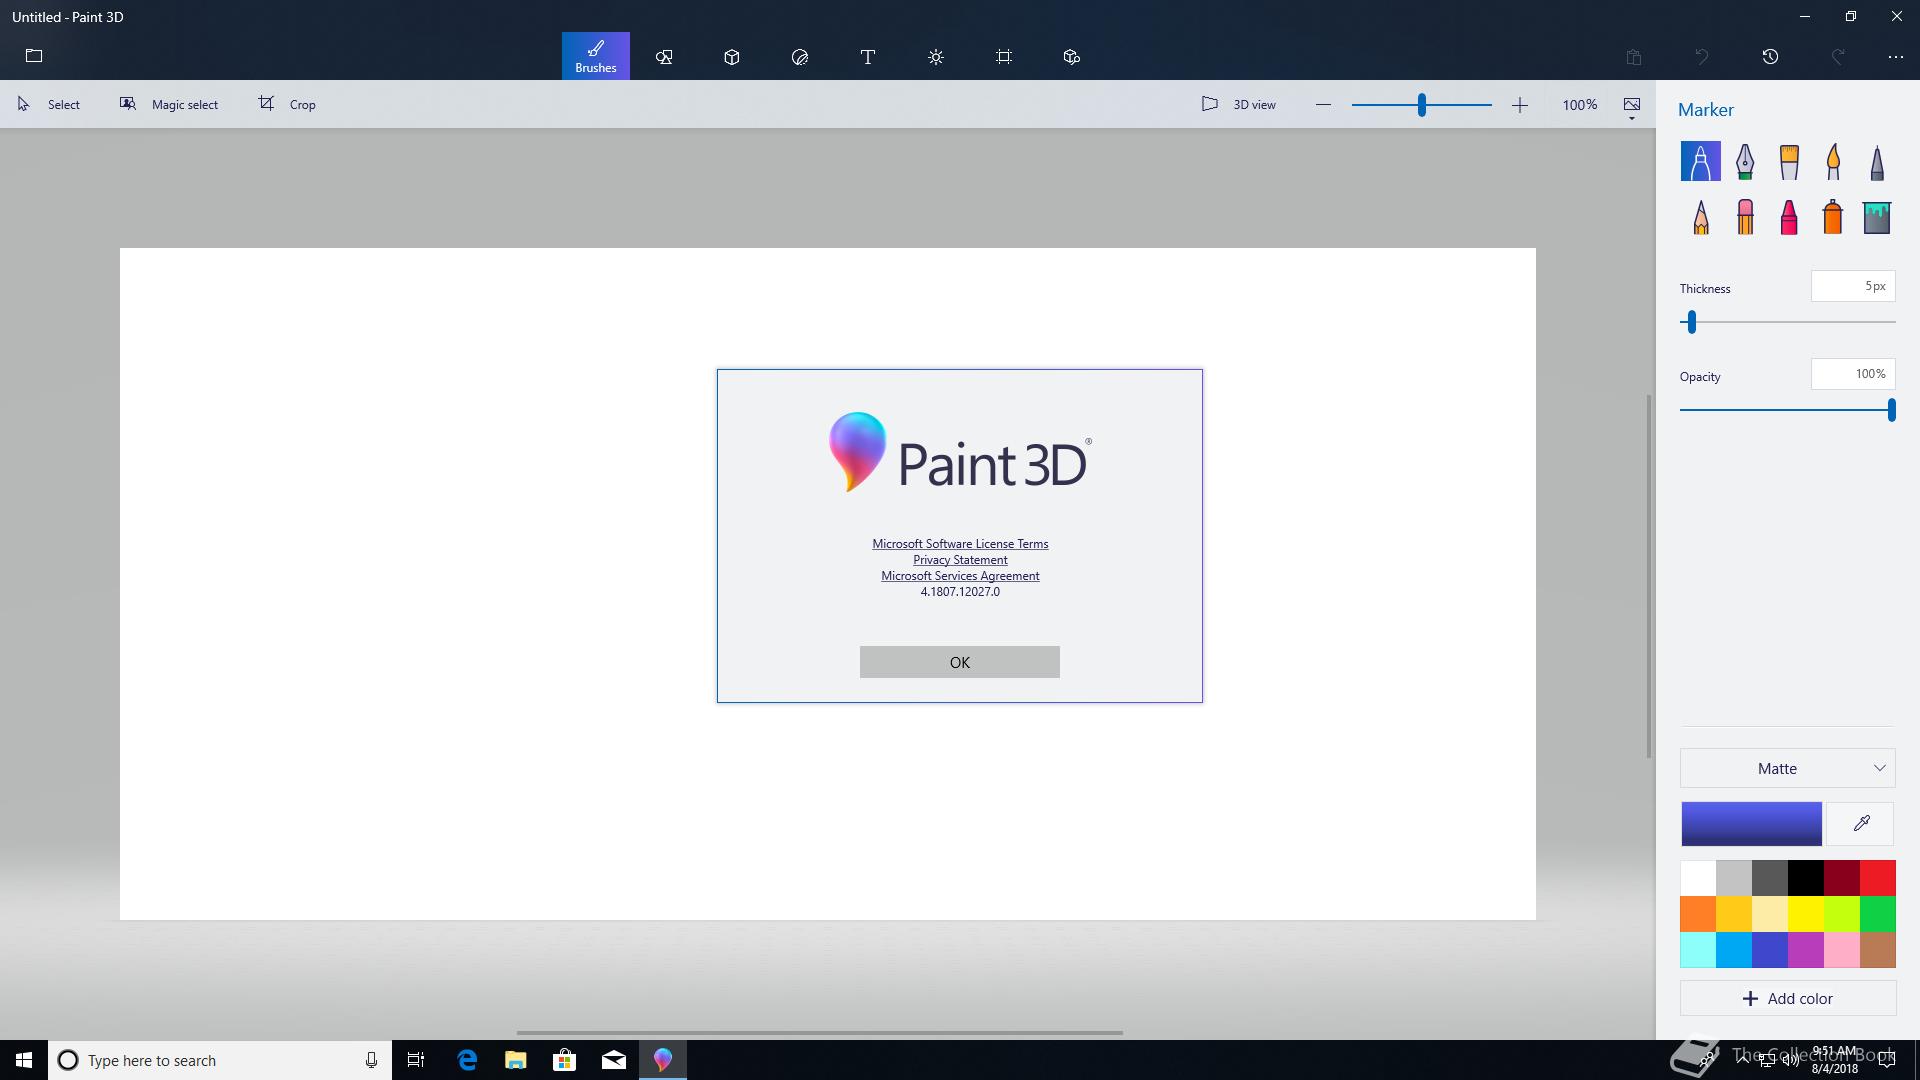Select the Brushes tab
This screenshot has height=1080, width=1920.
coord(596,56)
